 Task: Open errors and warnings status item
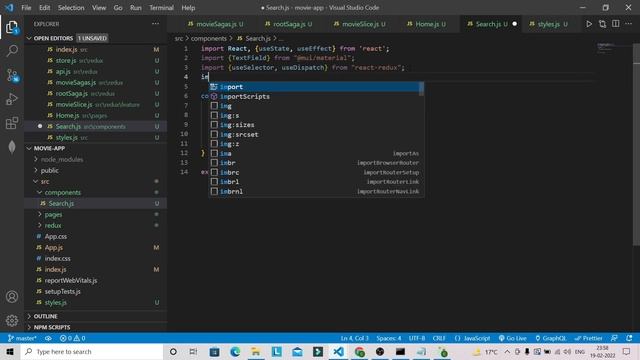(x=72, y=338)
